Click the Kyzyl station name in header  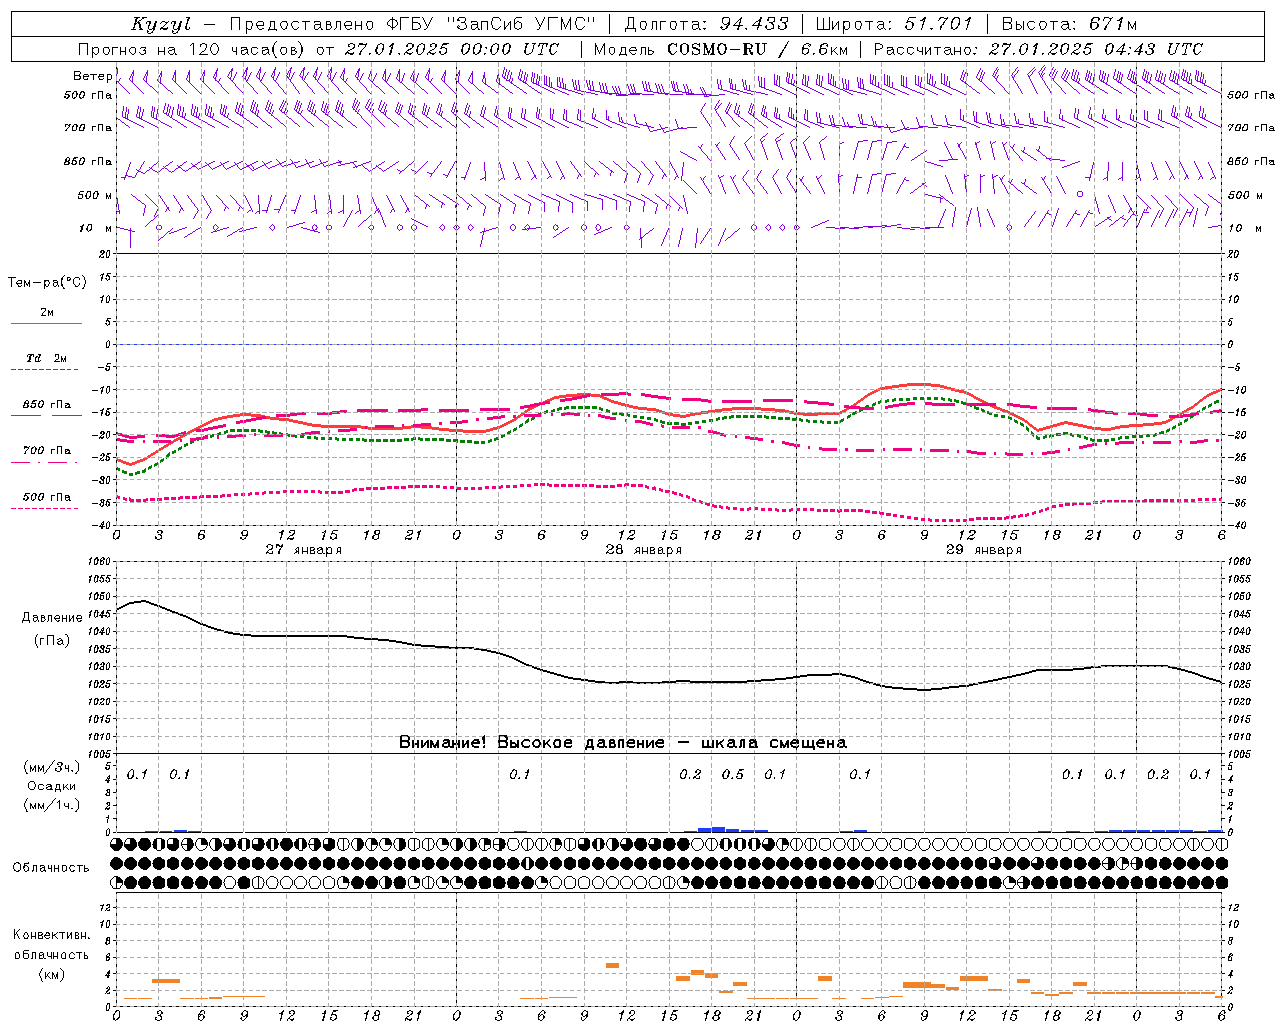161,24
